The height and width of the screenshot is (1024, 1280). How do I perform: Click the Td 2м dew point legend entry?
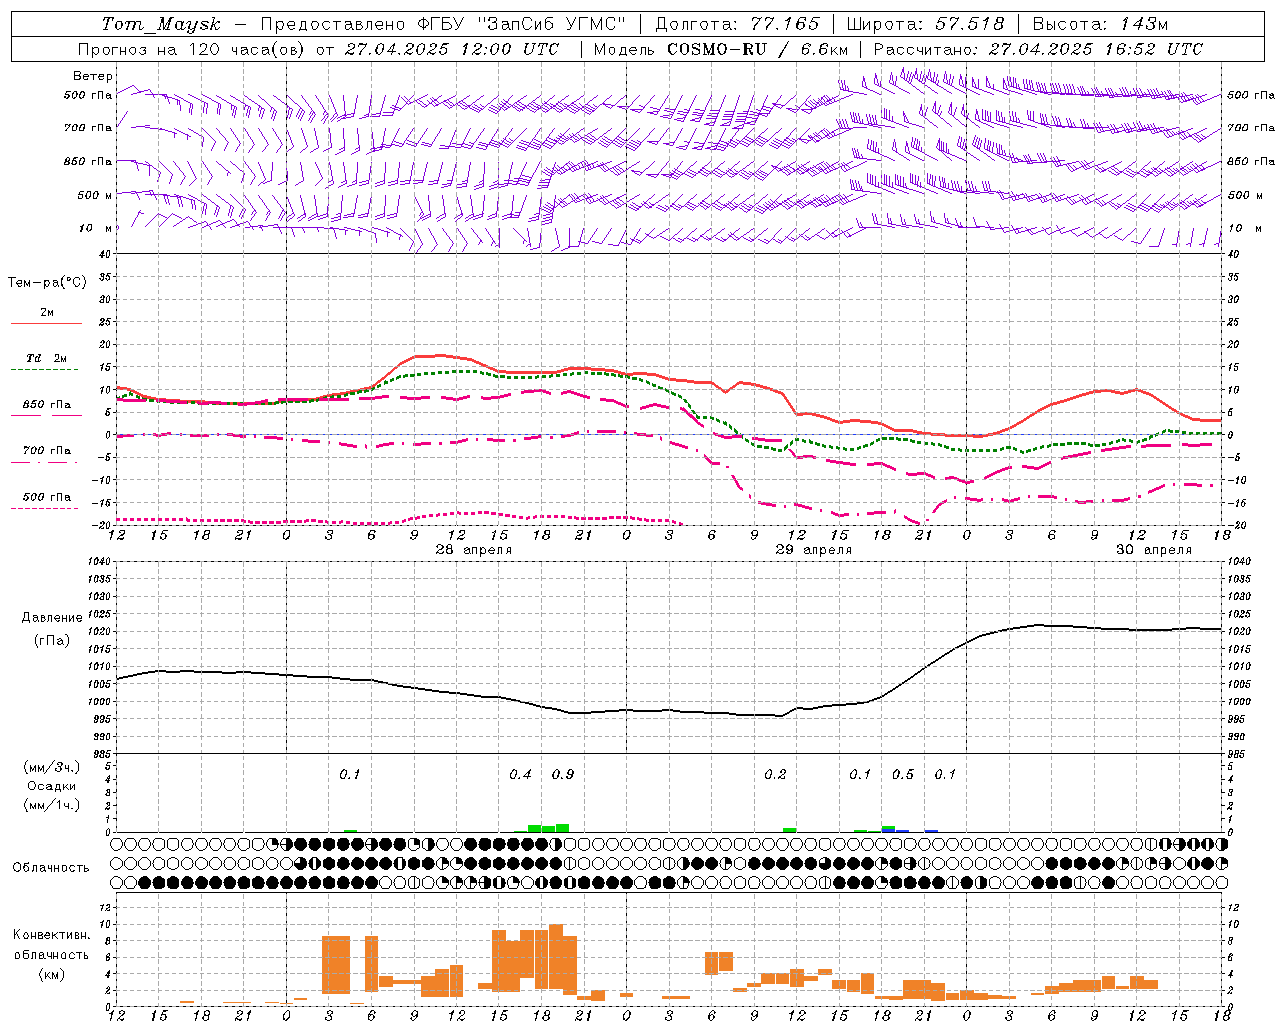[46, 358]
